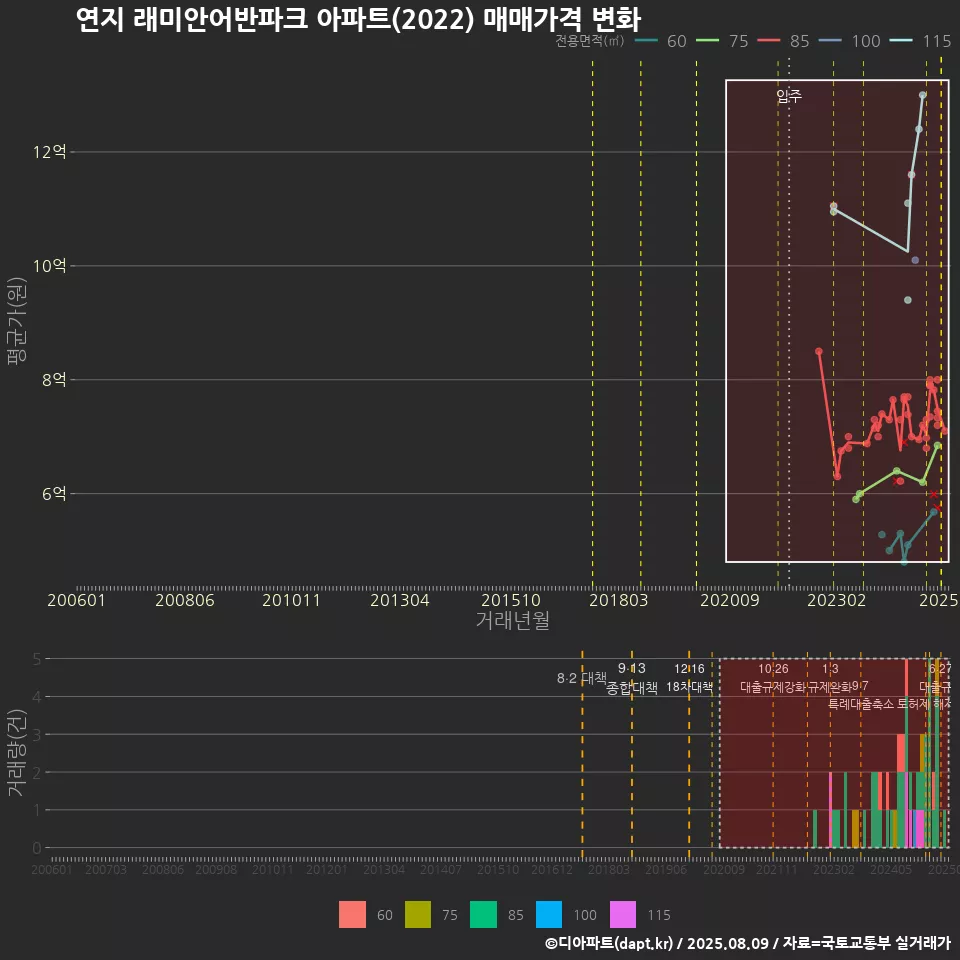This screenshot has height=960, width=960.
Task: Click 202302 tick on the price chart axis
Action: pyautogui.click(x=836, y=600)
